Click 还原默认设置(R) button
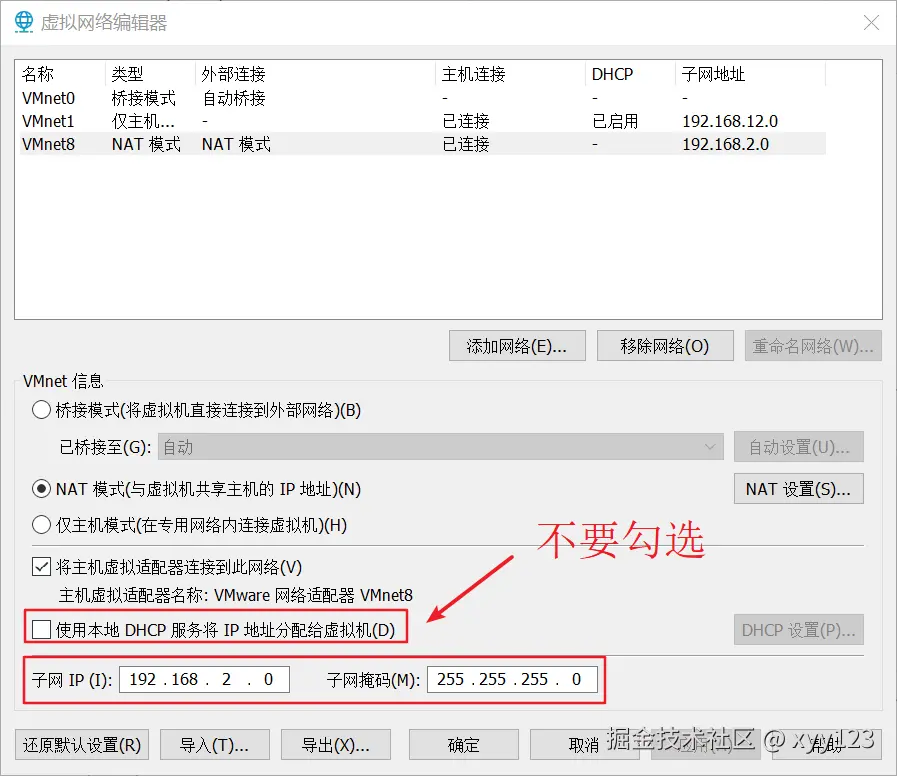This screenshot has height=776, width=897. [82, 745]
